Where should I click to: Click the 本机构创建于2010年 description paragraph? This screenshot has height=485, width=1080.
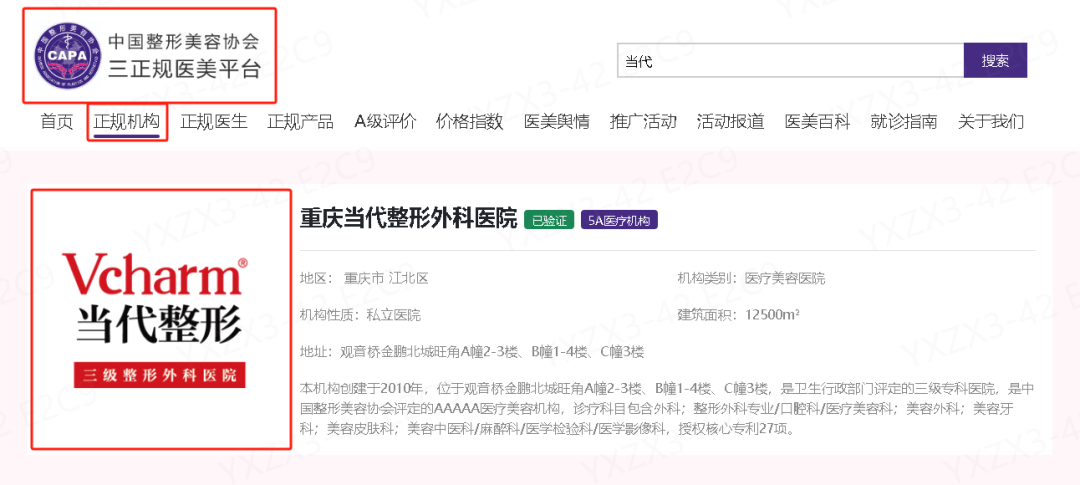coord(667,409)
